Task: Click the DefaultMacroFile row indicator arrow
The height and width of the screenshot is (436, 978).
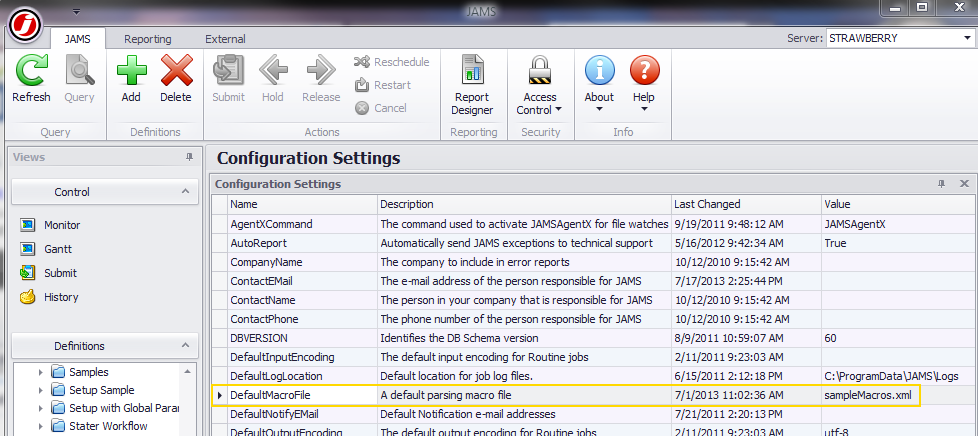Action: pyautogui.click(x=220, y=395)
